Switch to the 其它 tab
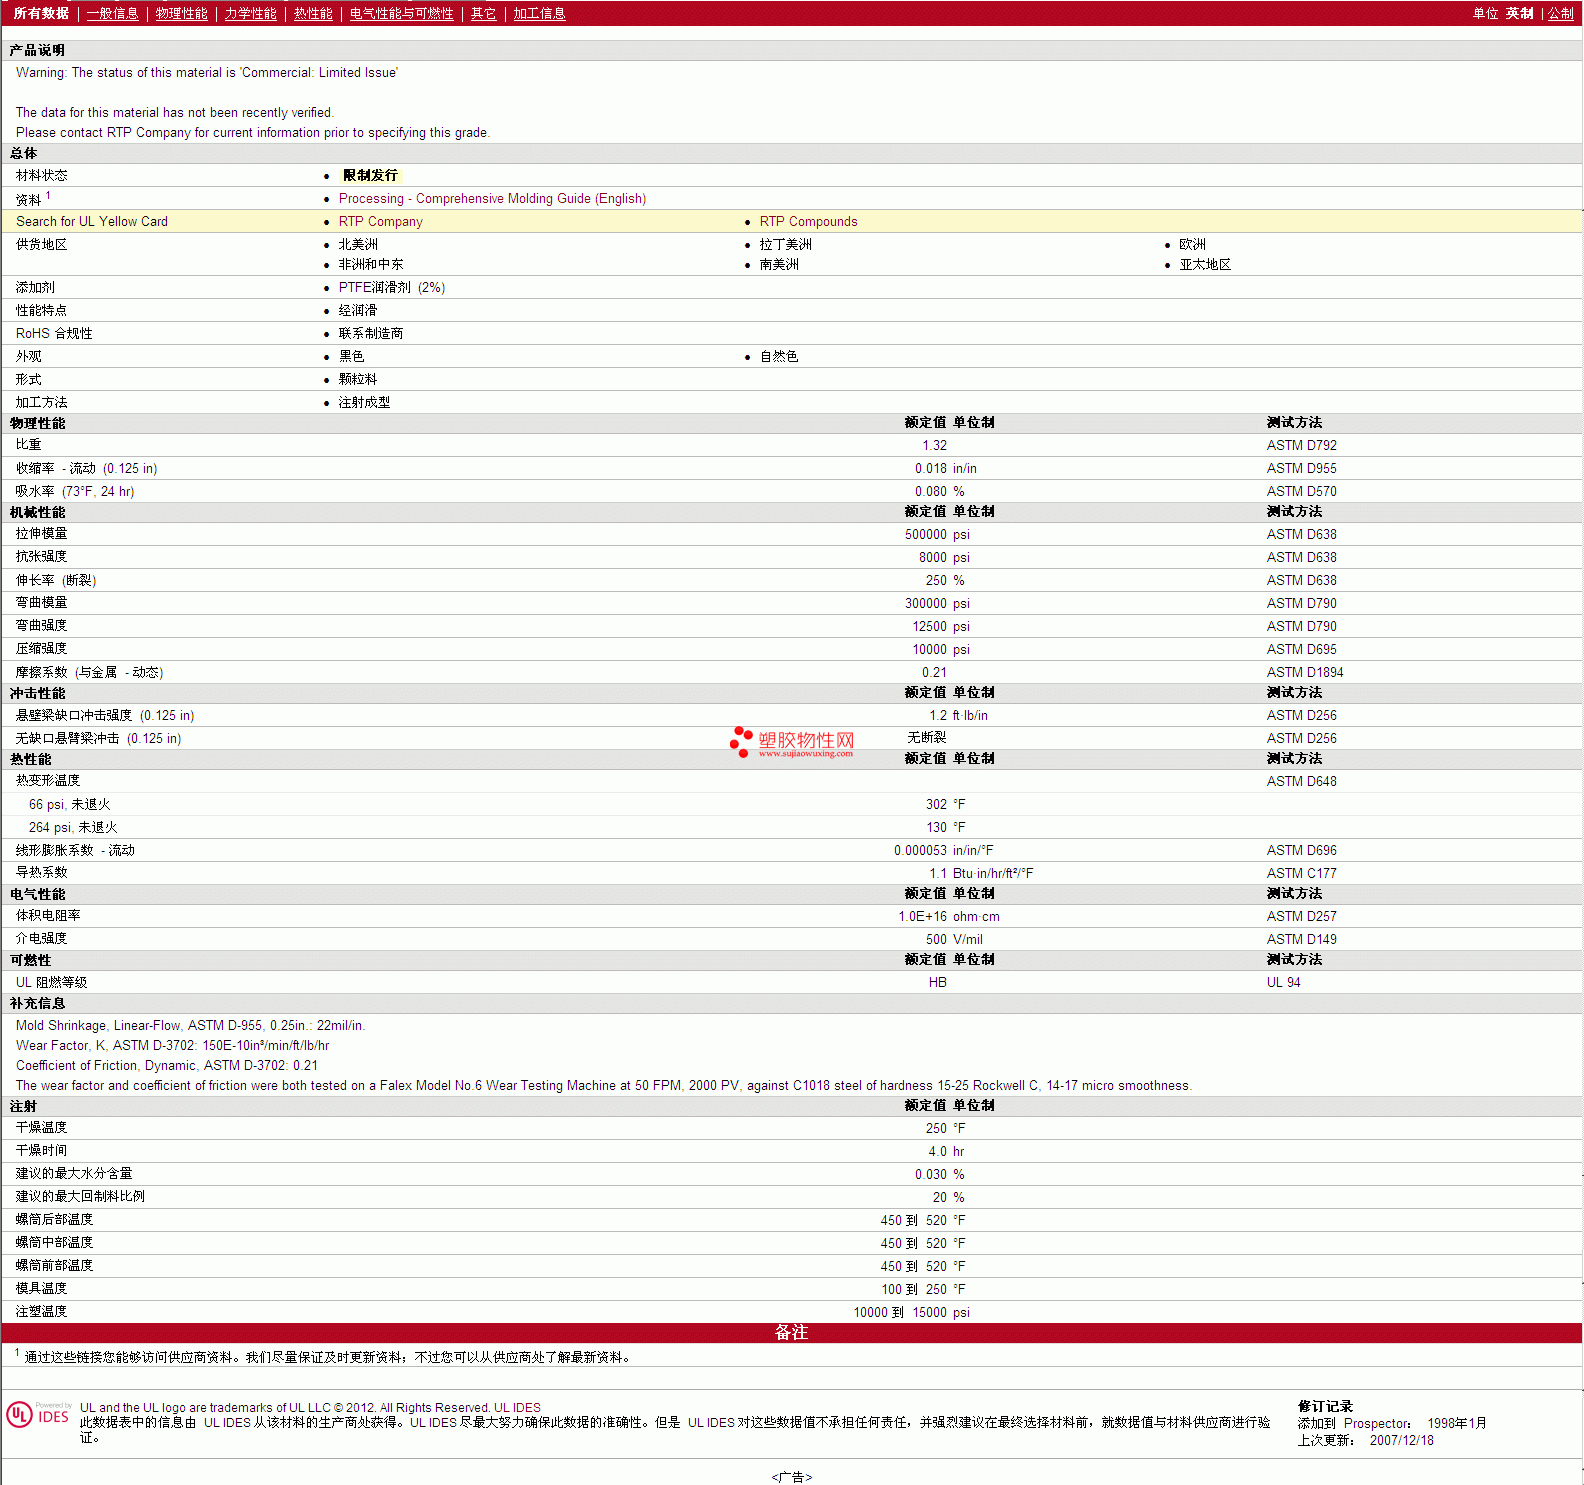1584x1485 pixels. click(x=484, y=14)
